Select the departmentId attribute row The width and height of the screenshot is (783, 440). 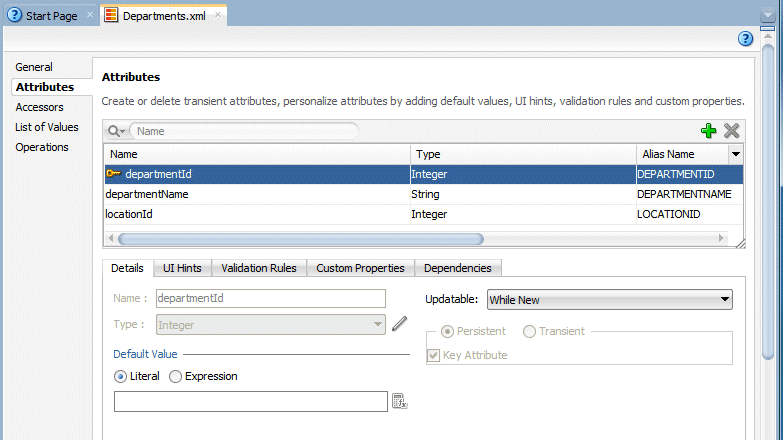(x=423, y=174)
